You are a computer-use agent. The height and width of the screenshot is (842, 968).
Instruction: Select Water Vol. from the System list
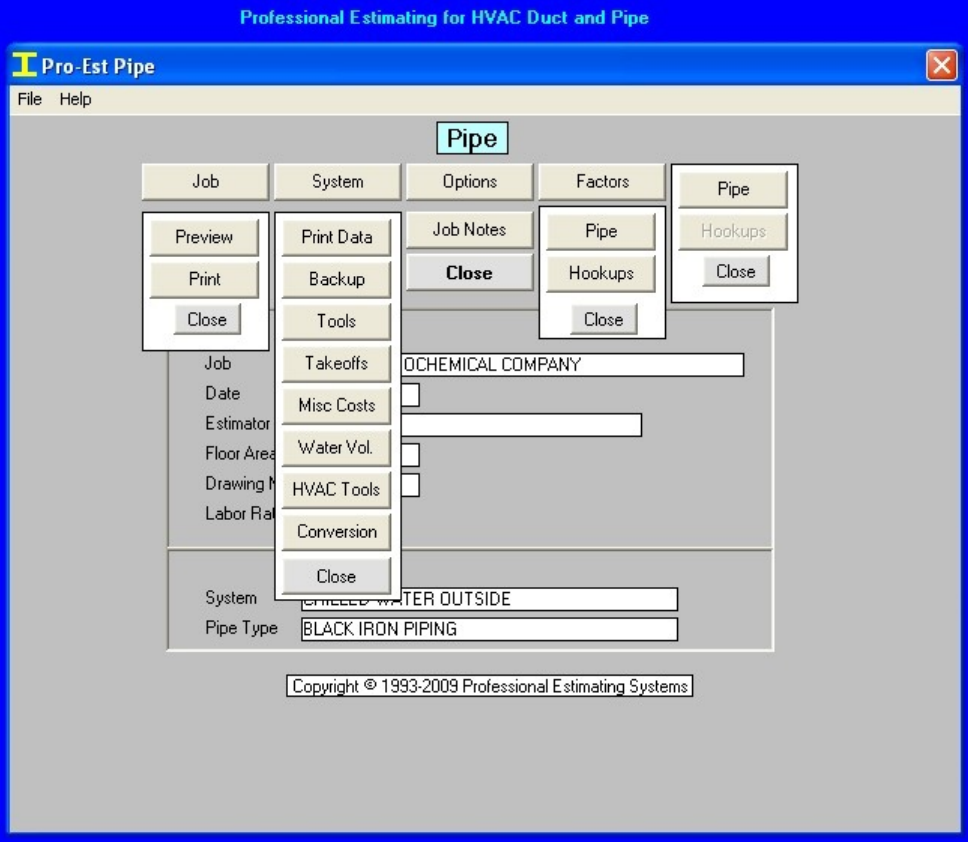tap(336, 447)
